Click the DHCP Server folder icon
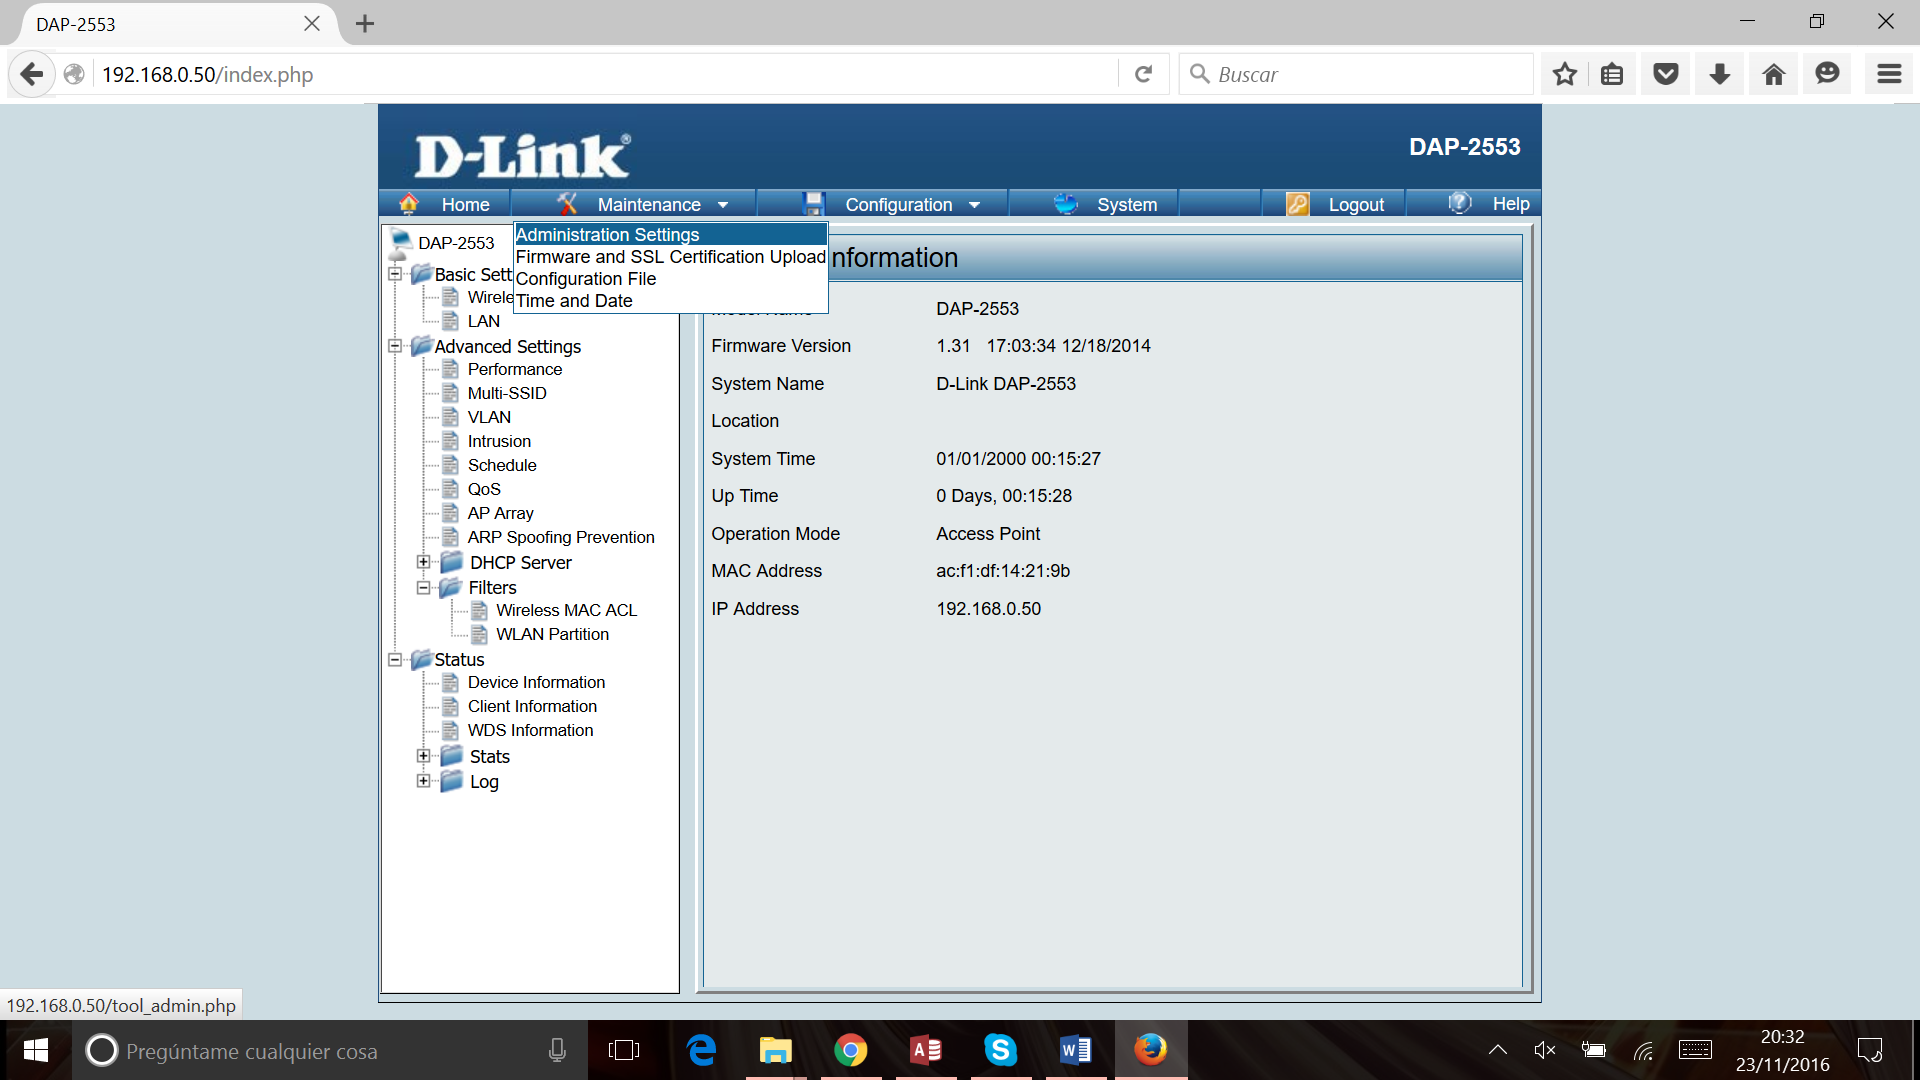Screen dimensions: 1920x1080 452,562
